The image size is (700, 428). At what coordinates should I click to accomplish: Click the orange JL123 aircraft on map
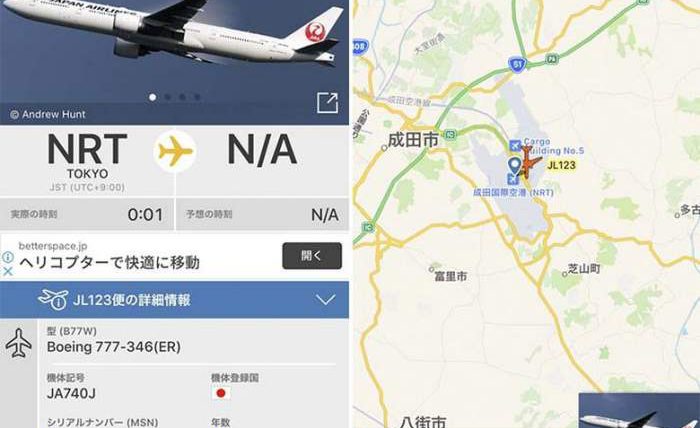point(529,162)
